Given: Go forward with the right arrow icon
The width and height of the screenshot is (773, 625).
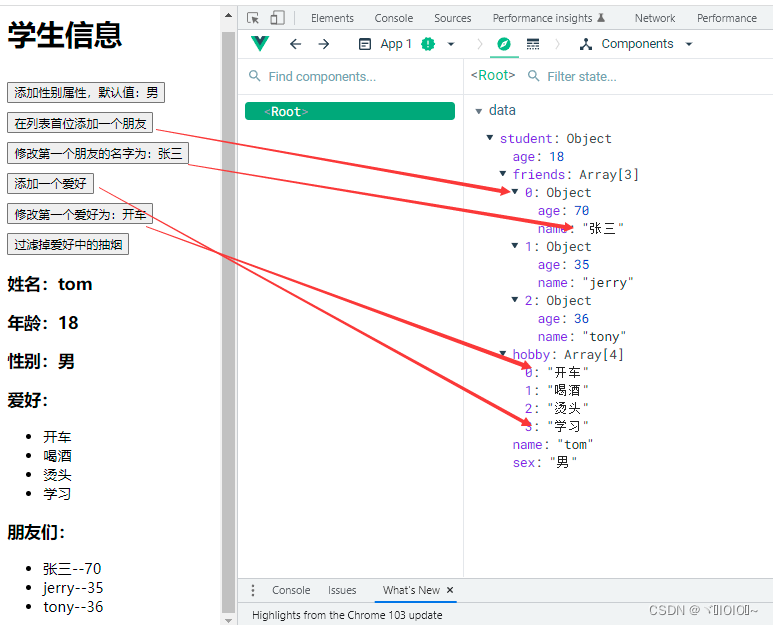Looking at the screenshot, I should pyautogui.click(x=323, y=44).
